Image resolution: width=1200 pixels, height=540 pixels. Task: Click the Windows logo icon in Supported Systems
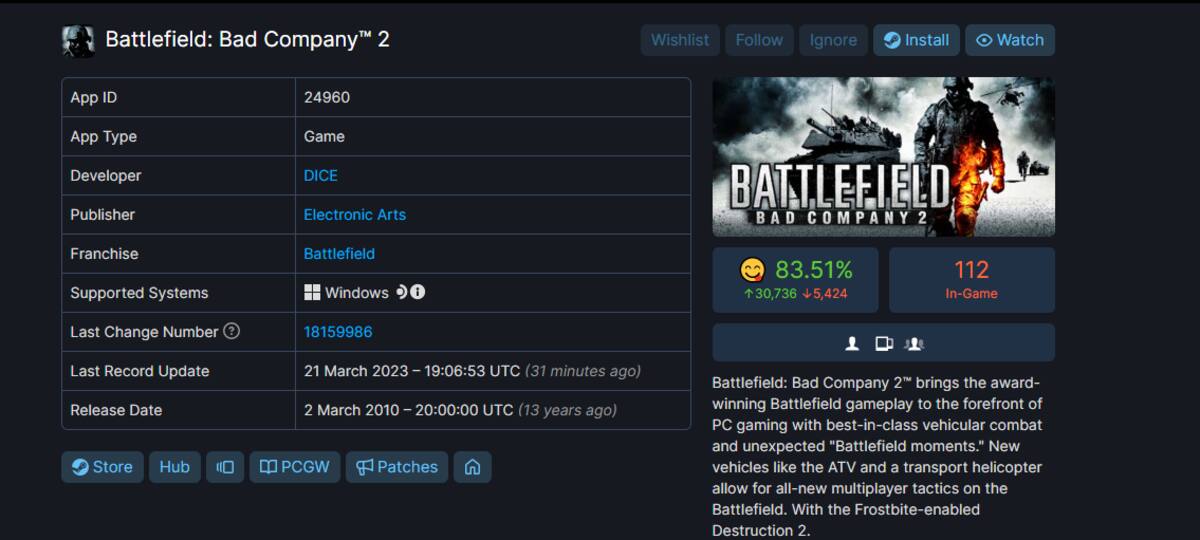point(312,293)
